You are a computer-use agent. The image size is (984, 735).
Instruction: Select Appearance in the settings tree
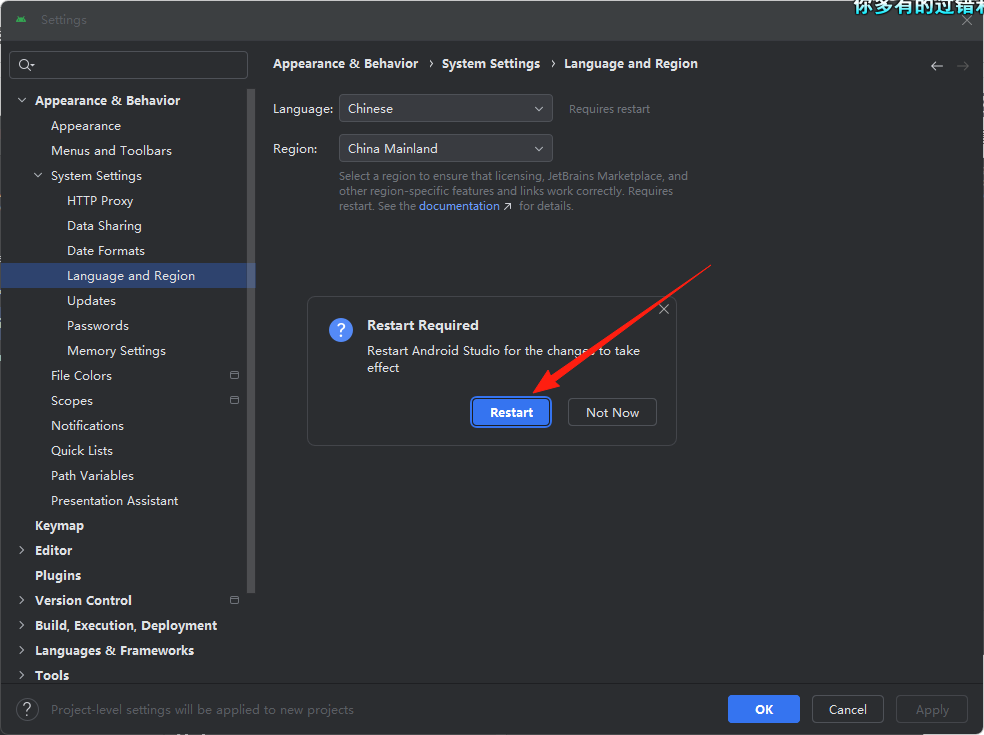[86, 126]
